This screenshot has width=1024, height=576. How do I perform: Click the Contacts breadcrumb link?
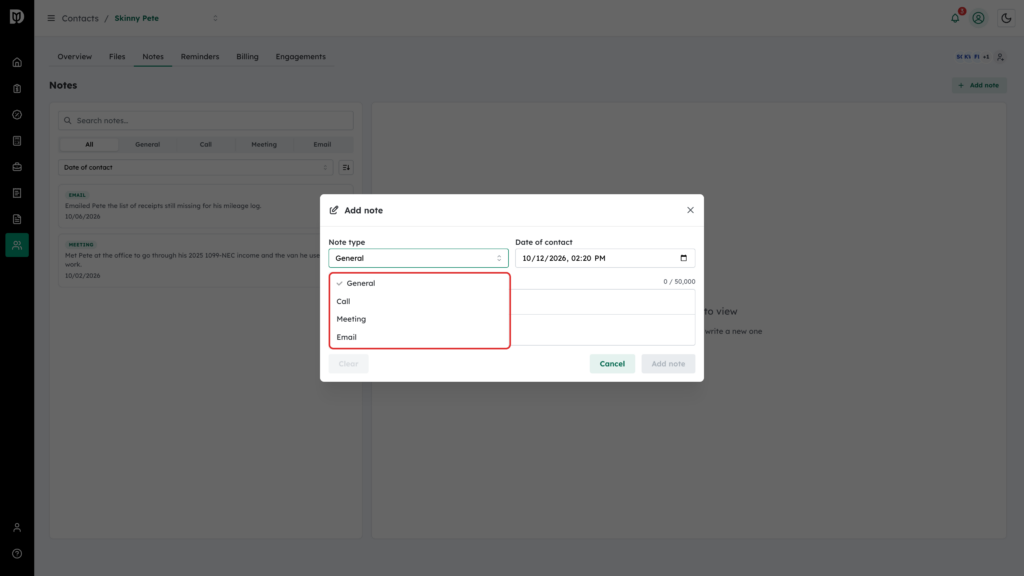tap(80, 18)
